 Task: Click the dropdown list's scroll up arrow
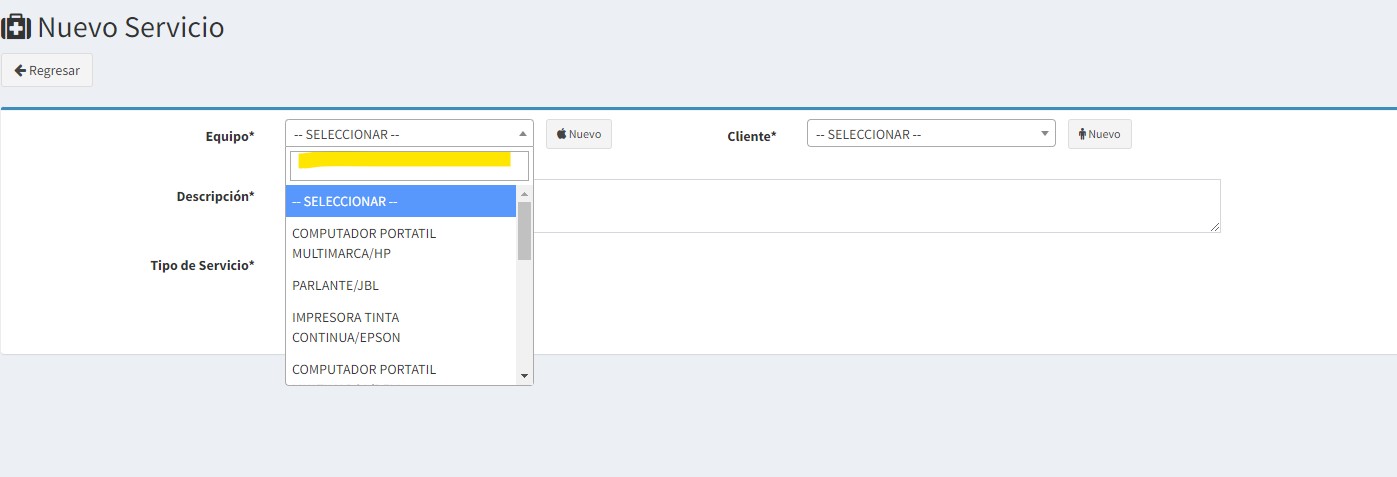click(524, 193)
